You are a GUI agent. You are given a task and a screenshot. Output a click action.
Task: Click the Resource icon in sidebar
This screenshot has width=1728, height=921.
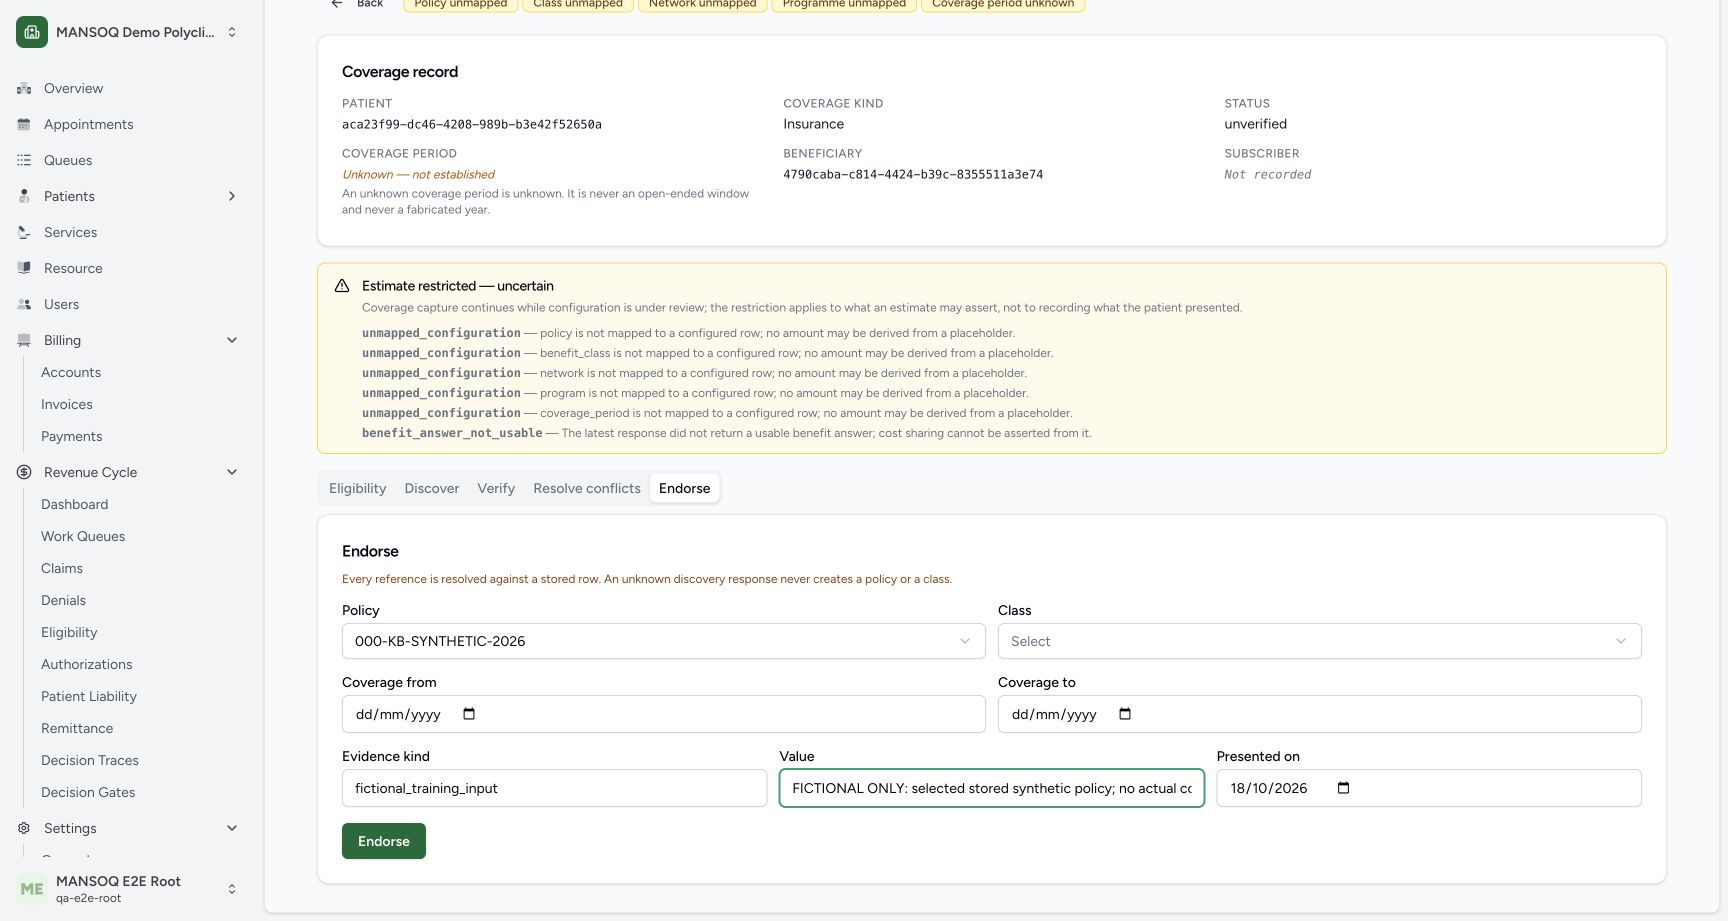pyautogui.click(x=24, y=268)
